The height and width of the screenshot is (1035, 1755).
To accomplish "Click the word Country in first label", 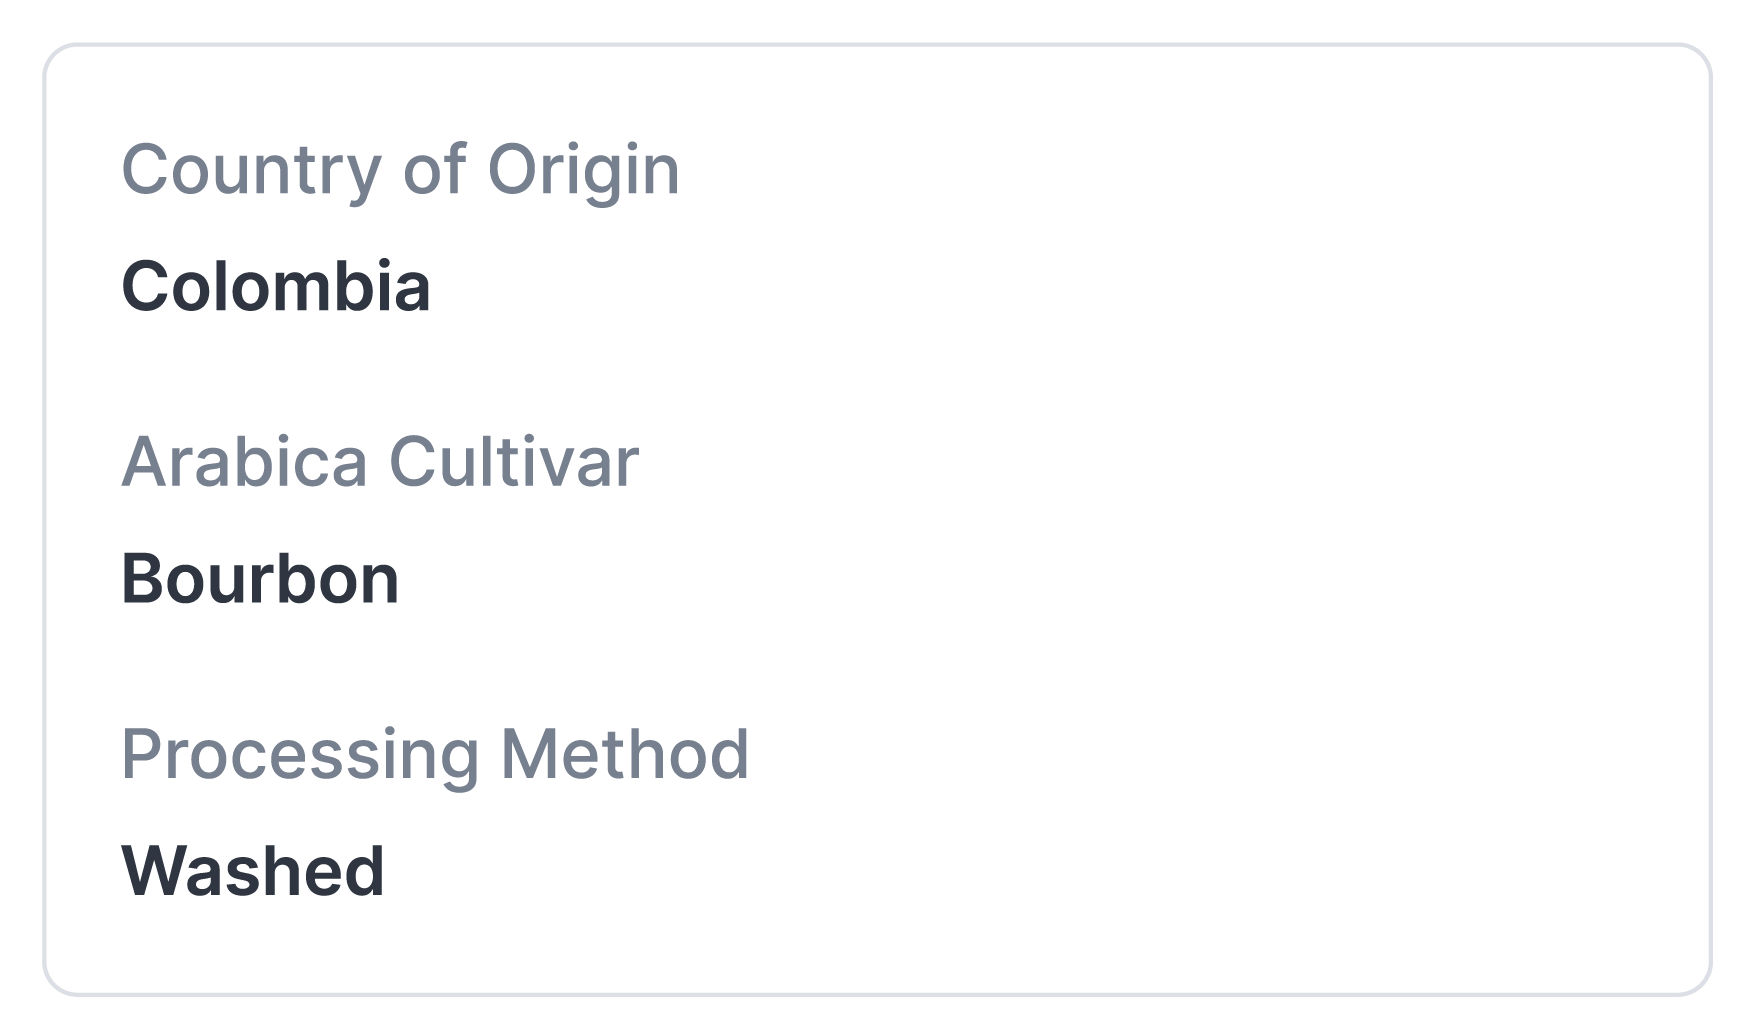I will point(251,170).
